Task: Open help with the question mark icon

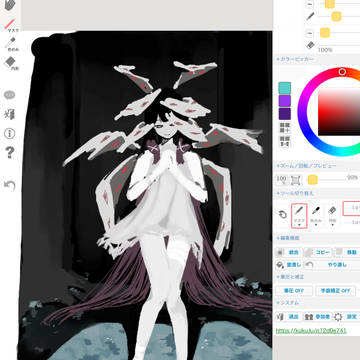Action: [x=10, y=153]
